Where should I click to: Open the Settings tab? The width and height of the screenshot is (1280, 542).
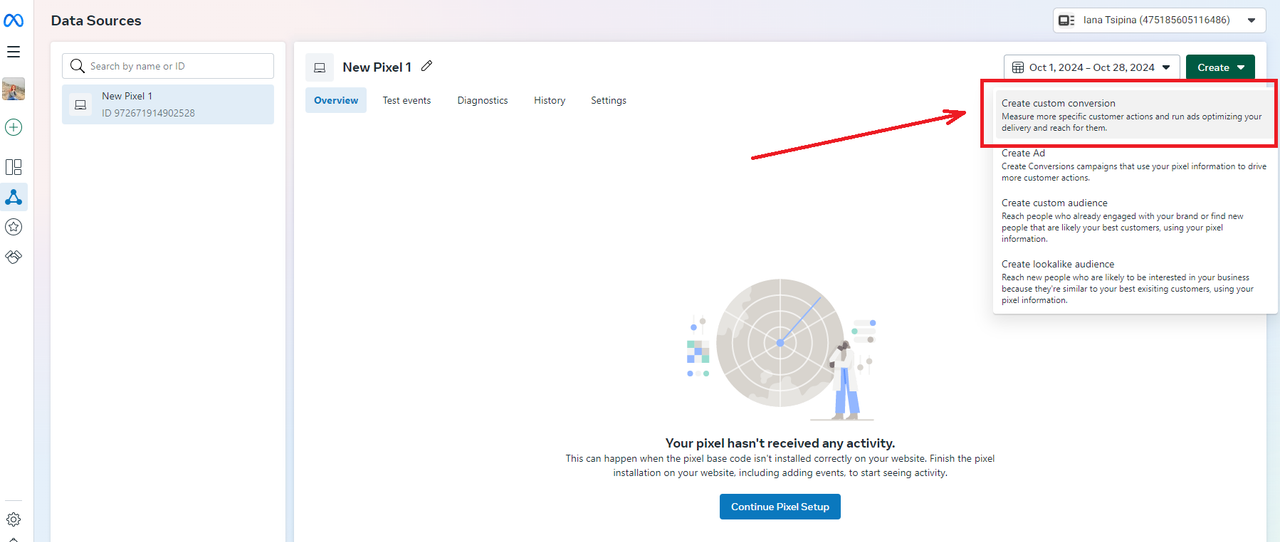[609, 100]
